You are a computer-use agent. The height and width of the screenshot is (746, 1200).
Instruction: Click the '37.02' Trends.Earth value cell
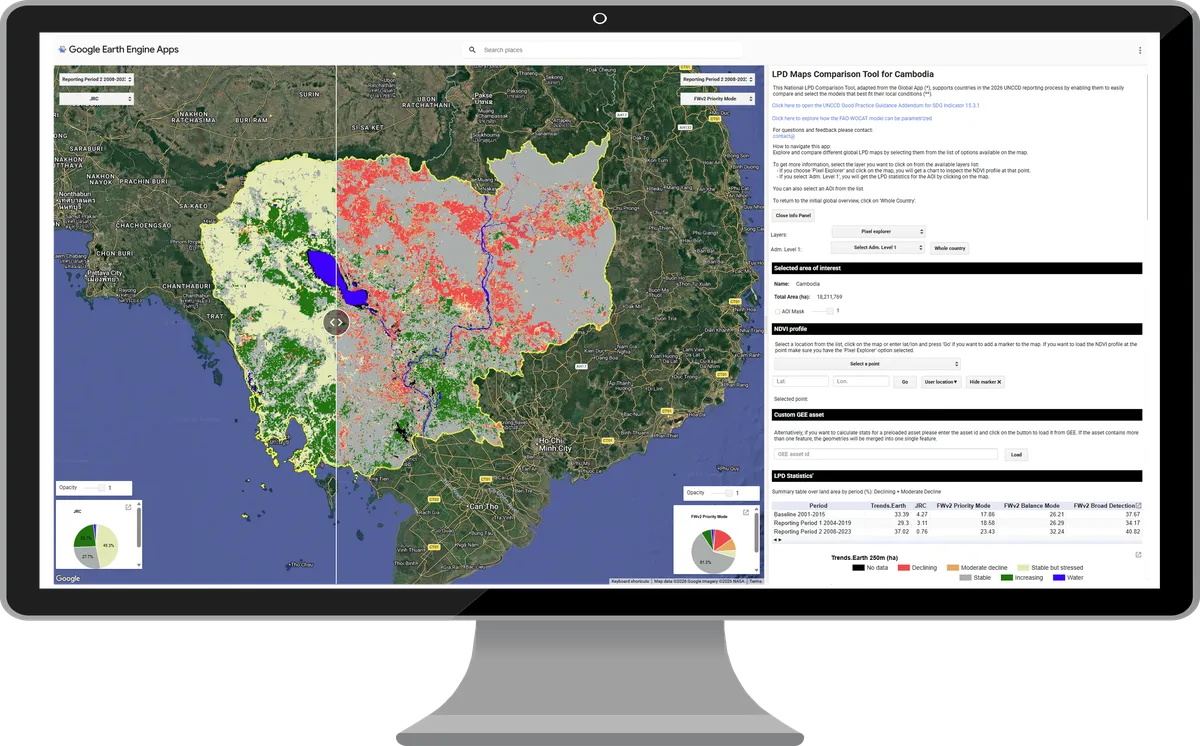pos(902,532)
